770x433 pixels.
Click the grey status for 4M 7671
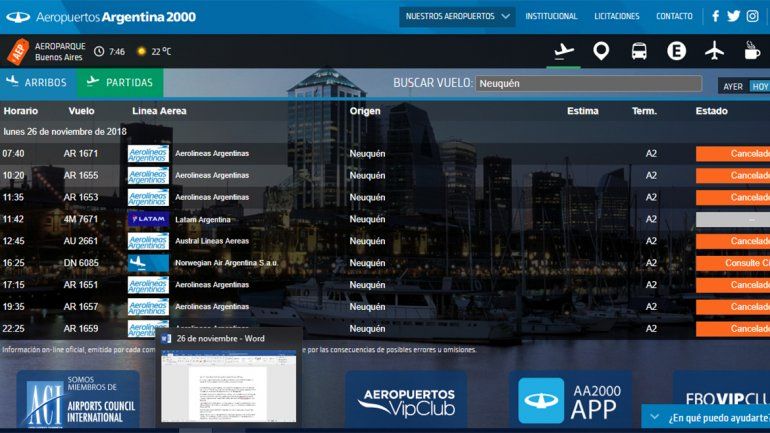point(733,219)
